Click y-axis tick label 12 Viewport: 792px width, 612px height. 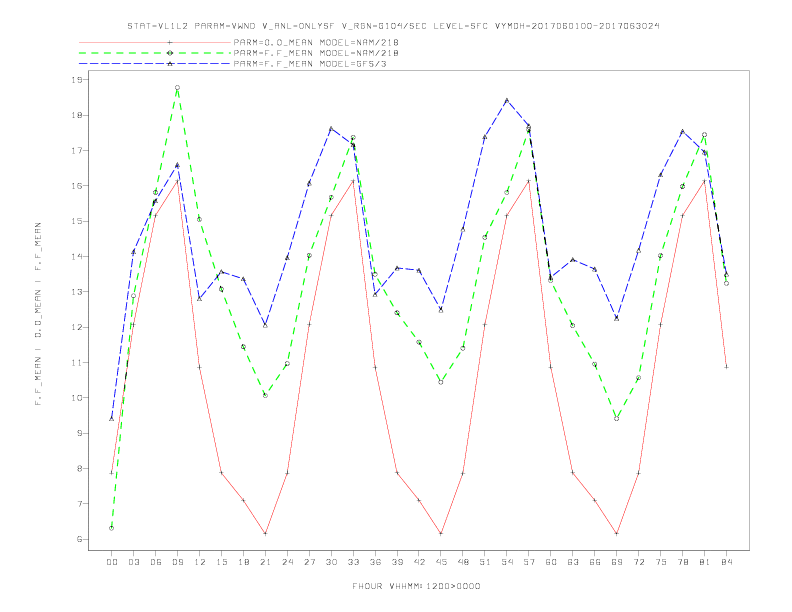[77, 327]
